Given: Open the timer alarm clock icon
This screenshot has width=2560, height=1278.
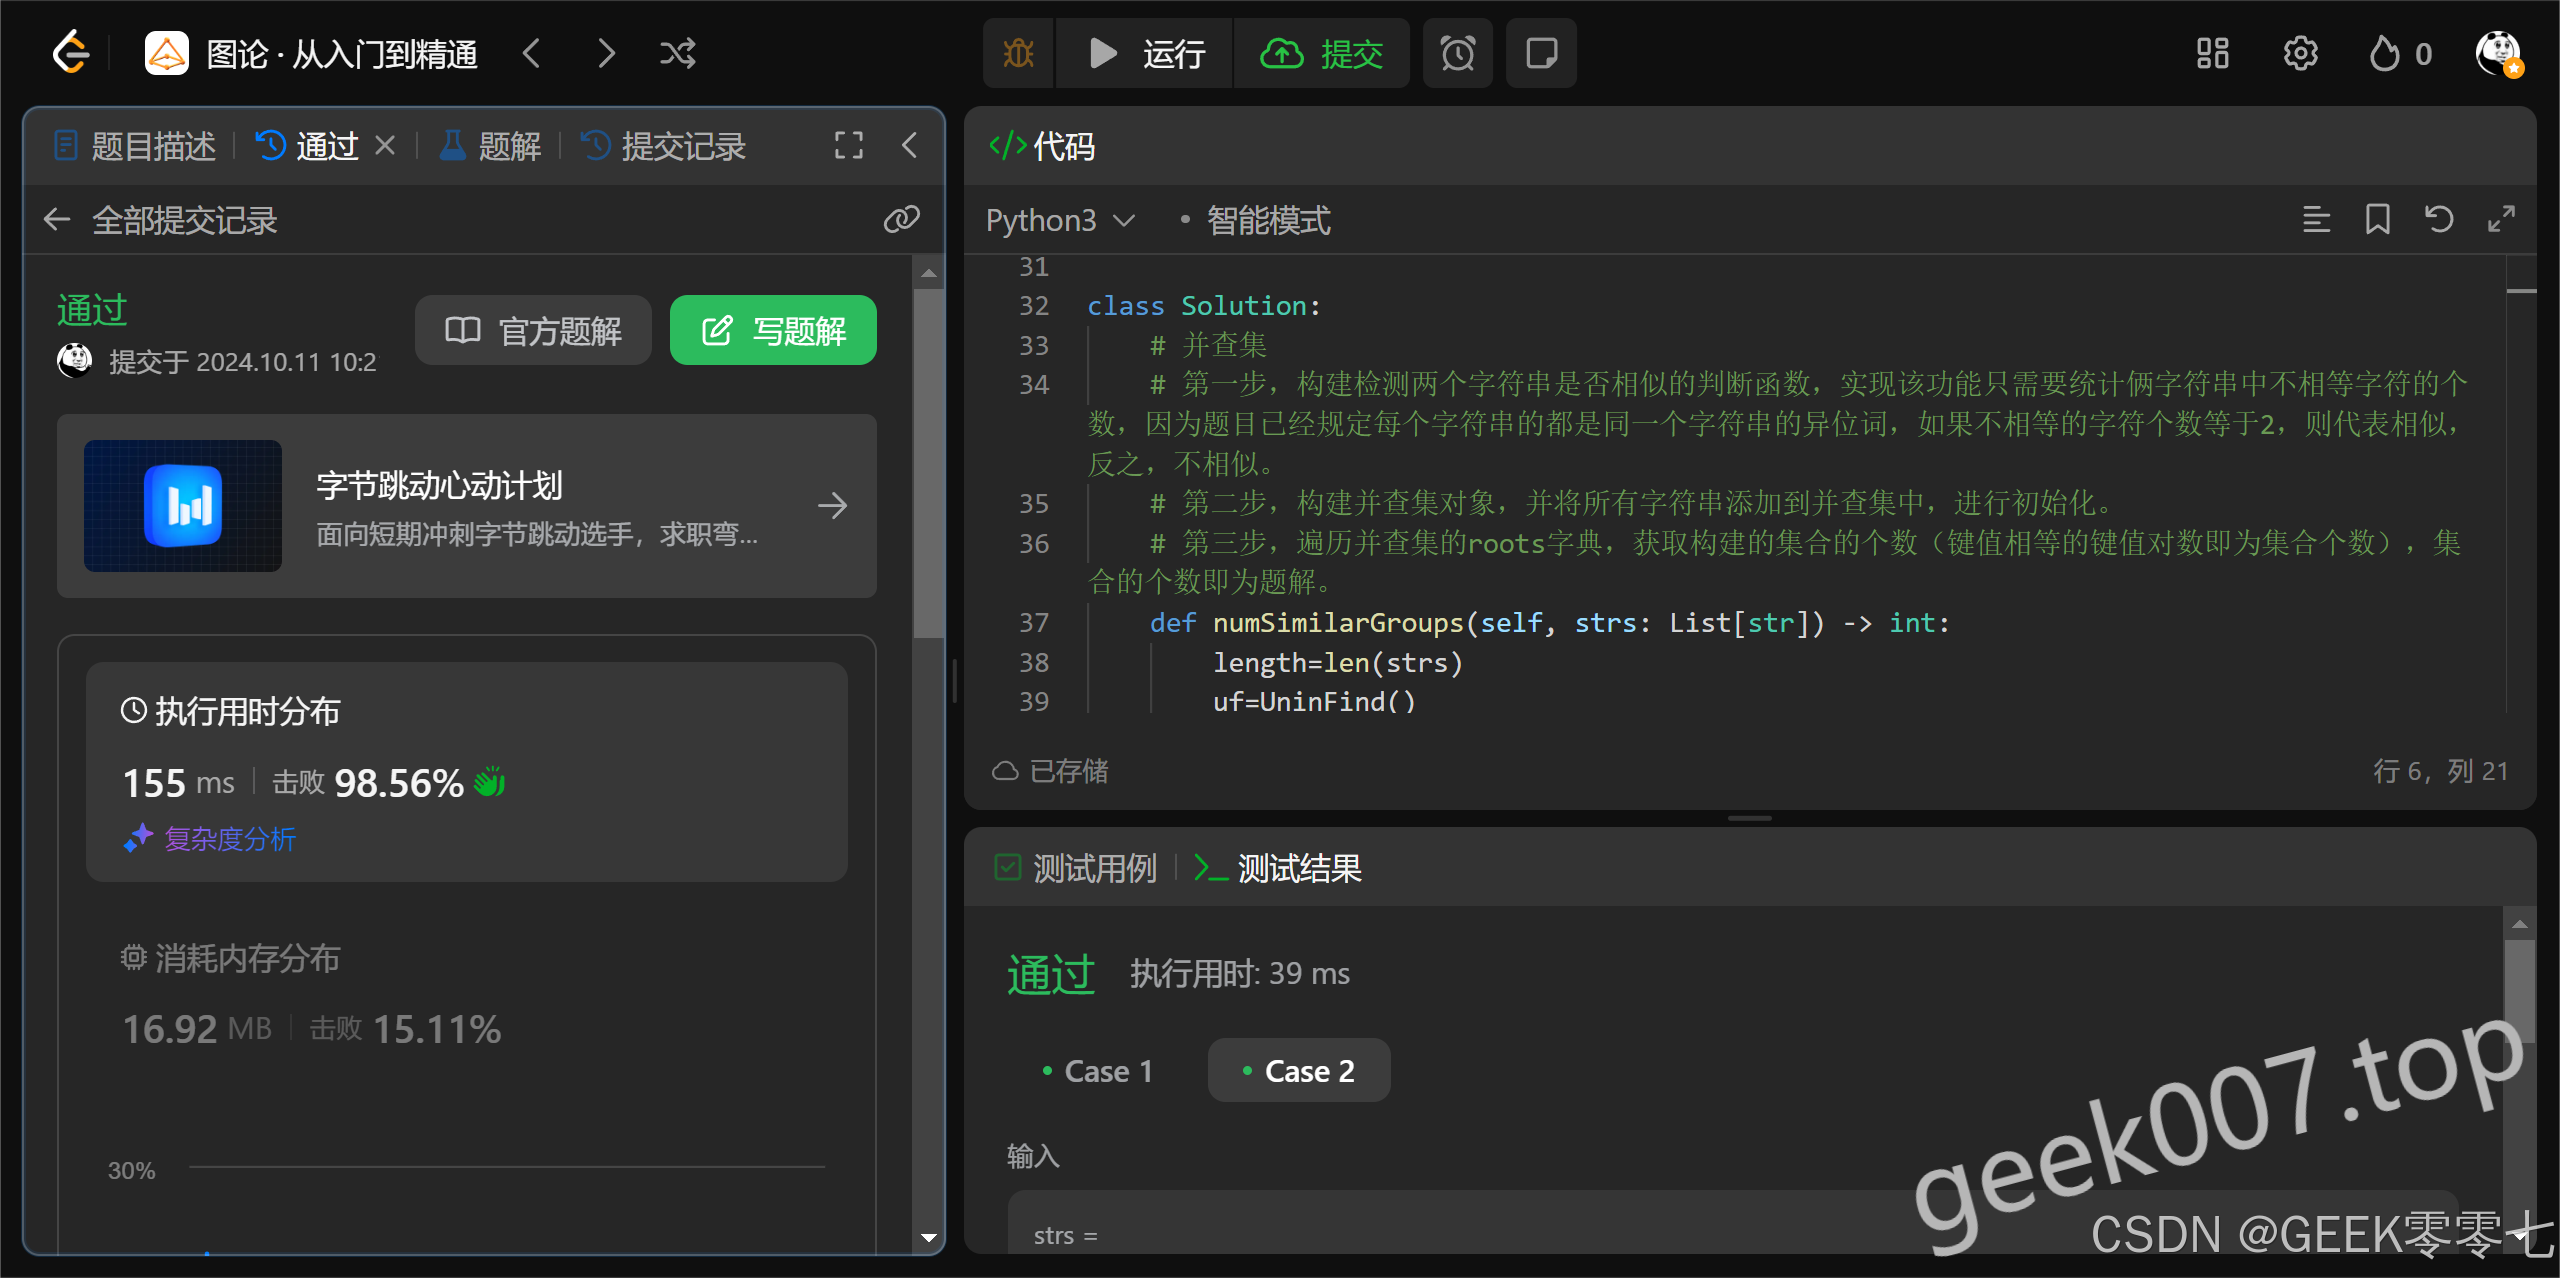Looking at the screenshot, I should click(x=1457, y=53).
